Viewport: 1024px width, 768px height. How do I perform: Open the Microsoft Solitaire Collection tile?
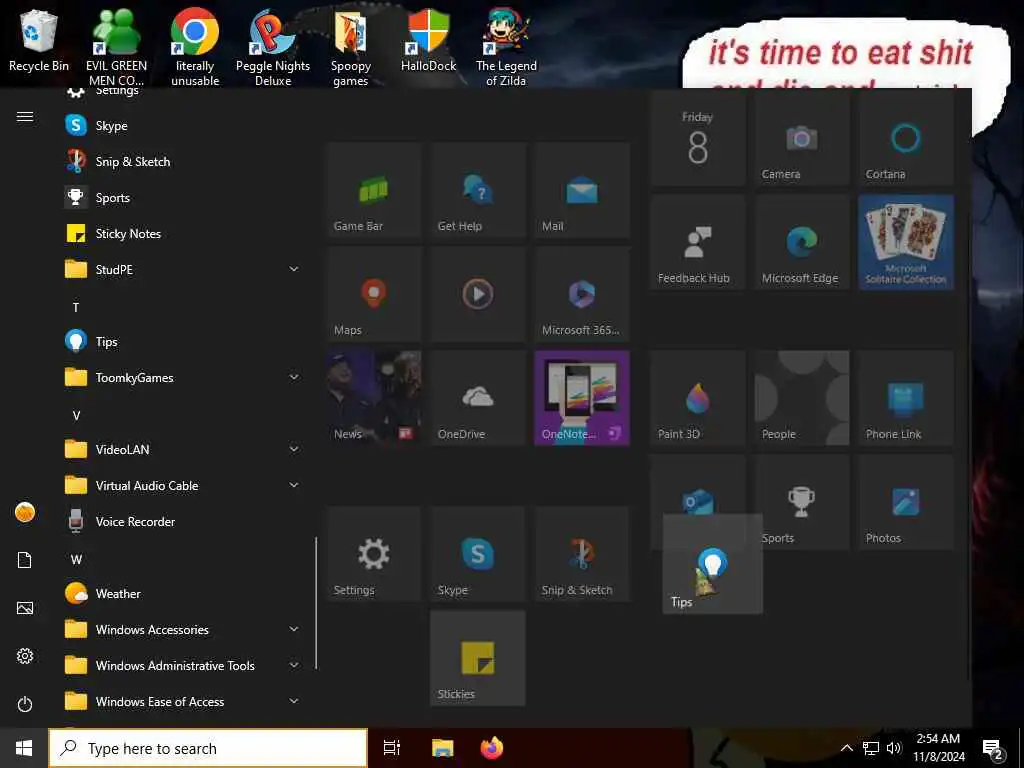(x=906, y=242)
